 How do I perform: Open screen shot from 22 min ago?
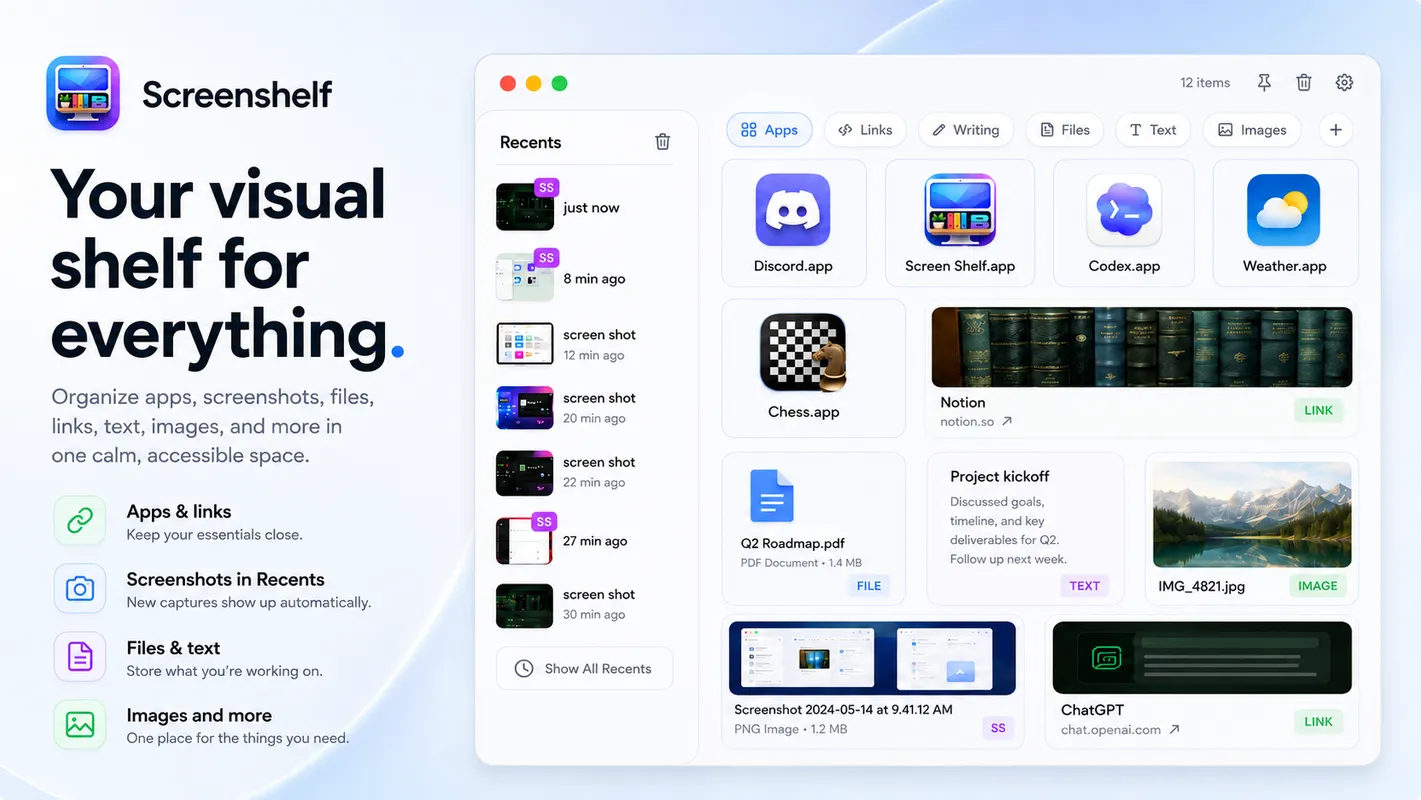pyautogui.click(x=525, y=472)
